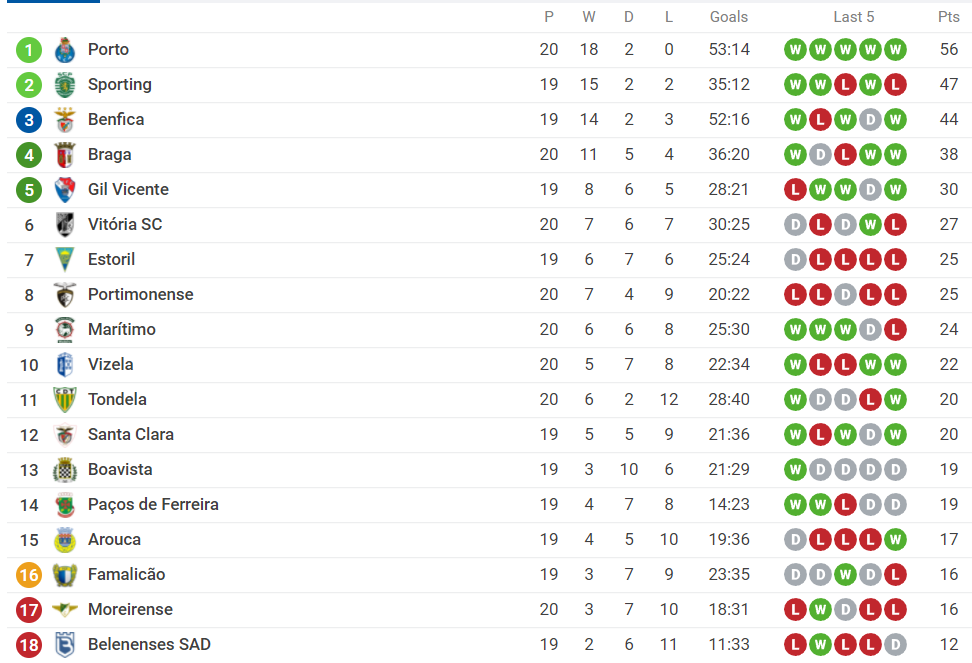
Task: Click the Last 5 column header
Action: (x=854, y=16)
